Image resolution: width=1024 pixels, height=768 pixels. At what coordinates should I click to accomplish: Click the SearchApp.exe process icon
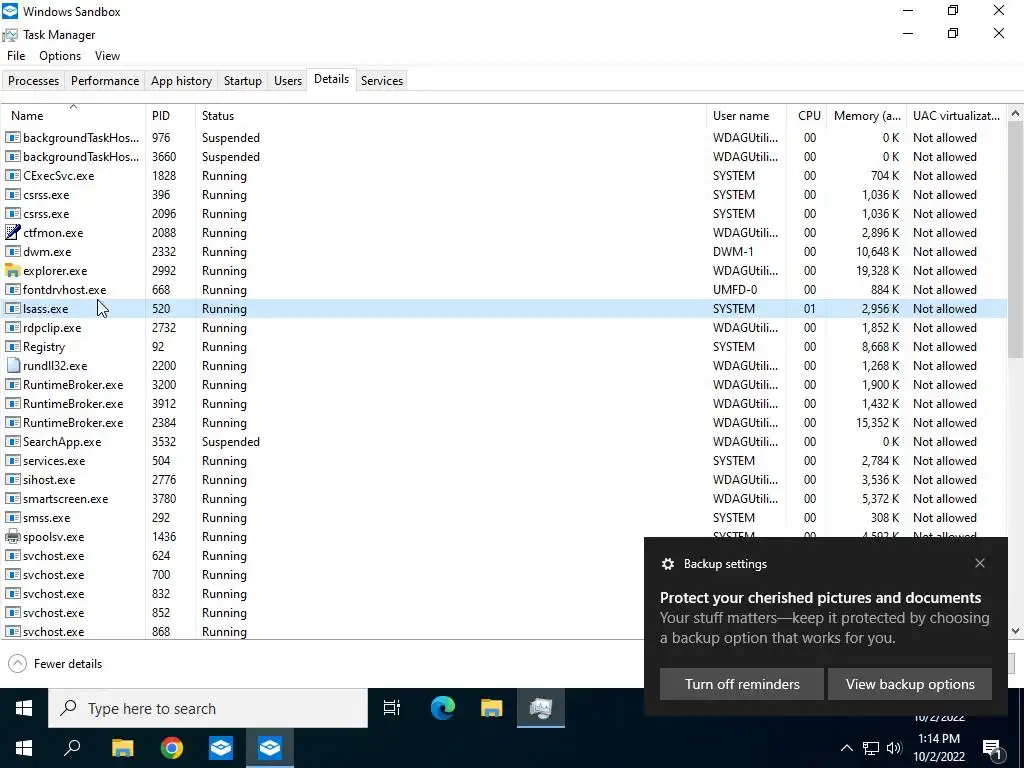[12, 441]
